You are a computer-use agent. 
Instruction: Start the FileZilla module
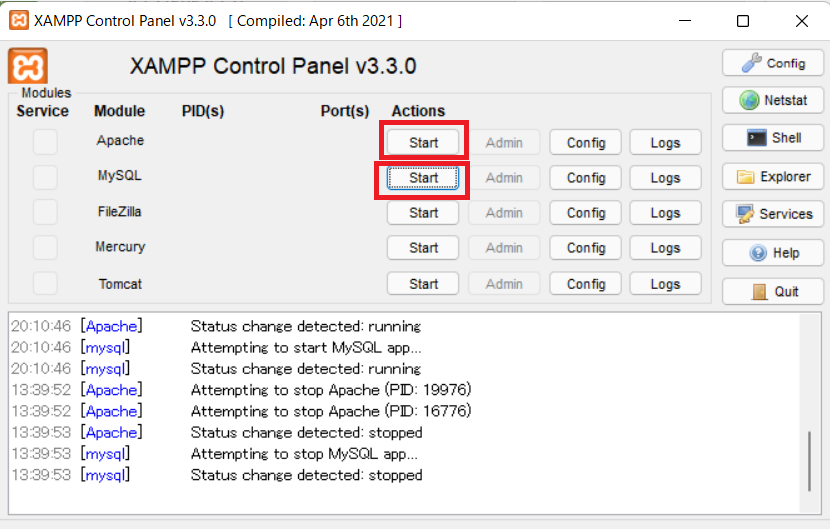pos(423,213)
